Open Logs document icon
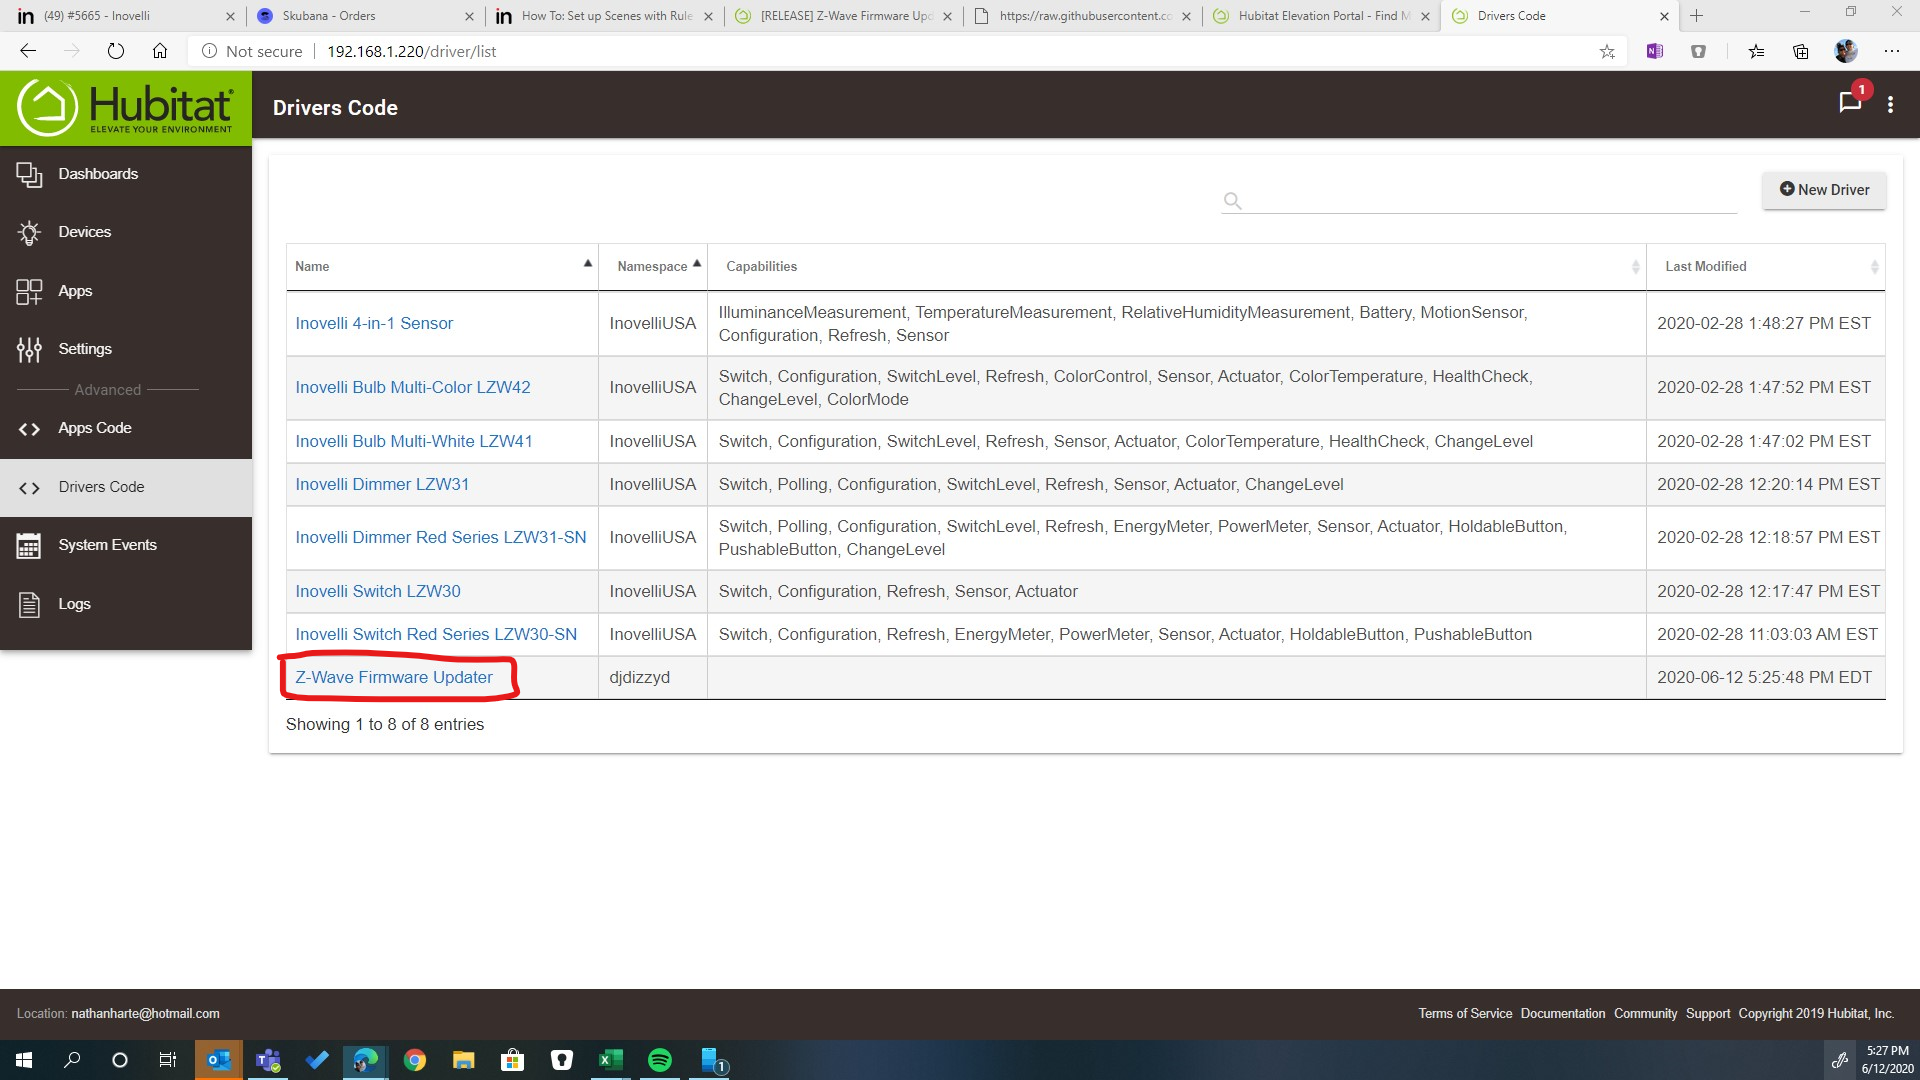1920x1080 pixels. coord(29,604)
